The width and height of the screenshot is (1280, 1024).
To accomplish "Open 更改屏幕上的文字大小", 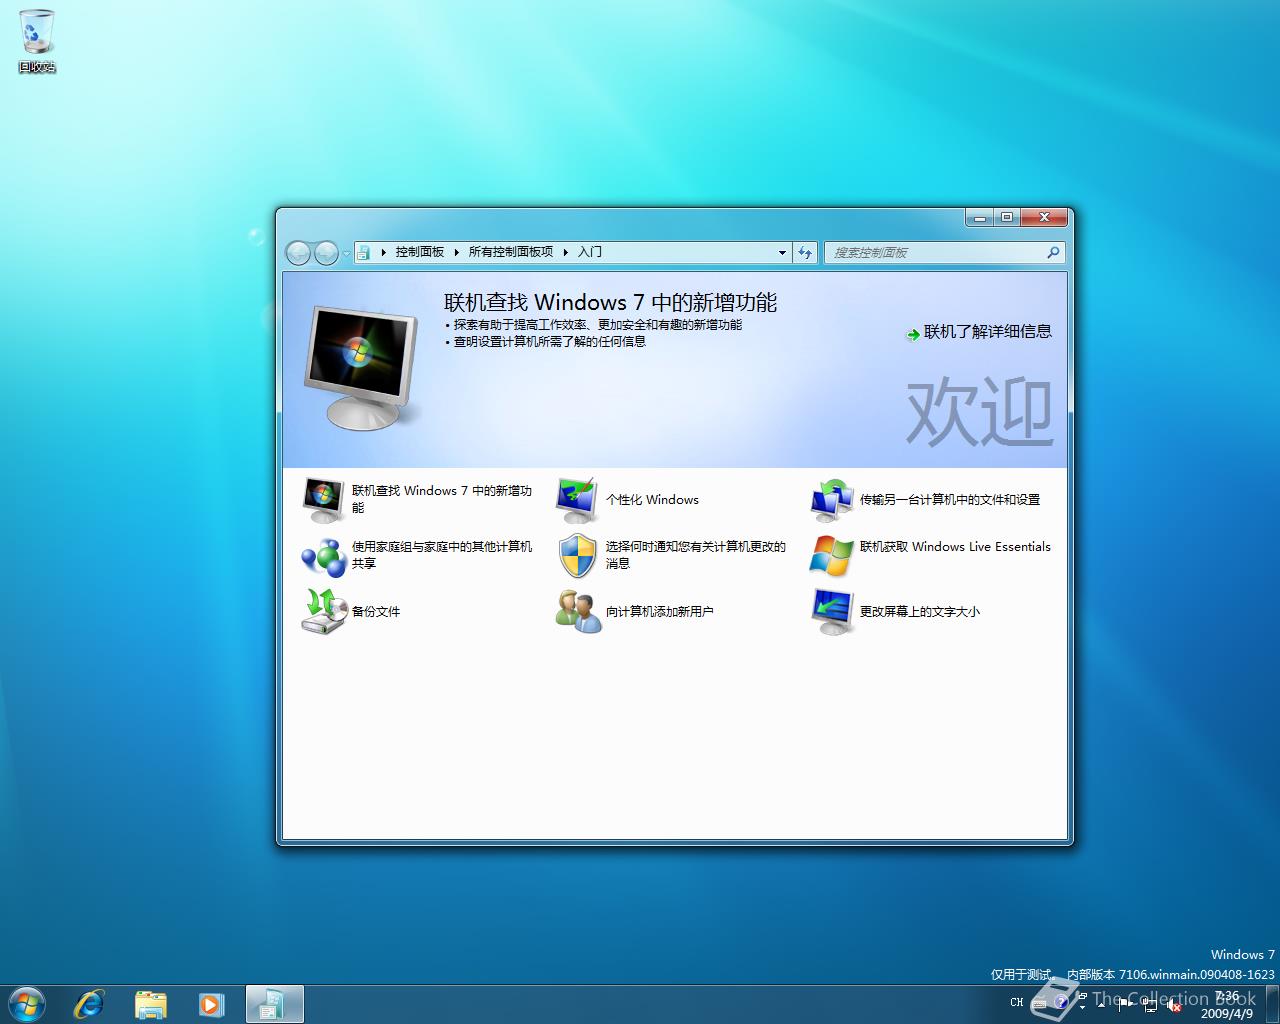I will coord(920,611).
